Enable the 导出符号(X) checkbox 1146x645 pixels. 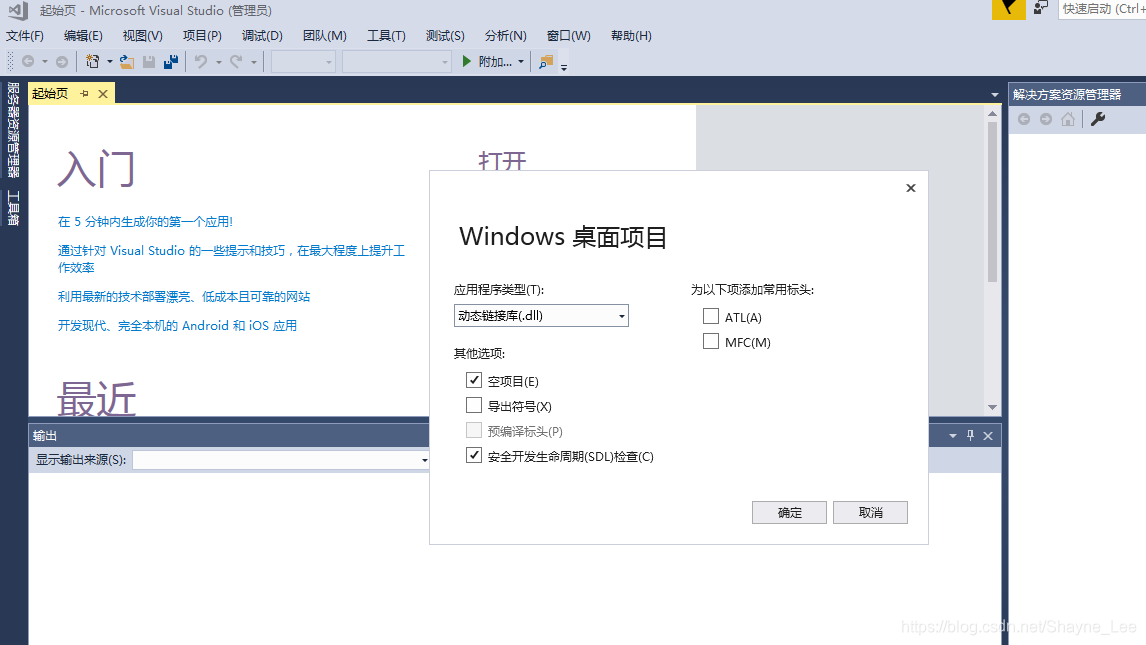(x=474, y=405)
